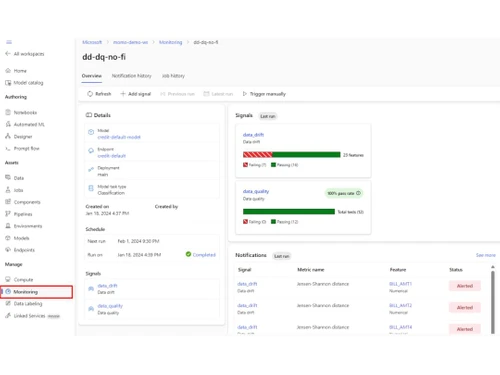Click the data drift failing/passing bar

click(x=292, y=155)
